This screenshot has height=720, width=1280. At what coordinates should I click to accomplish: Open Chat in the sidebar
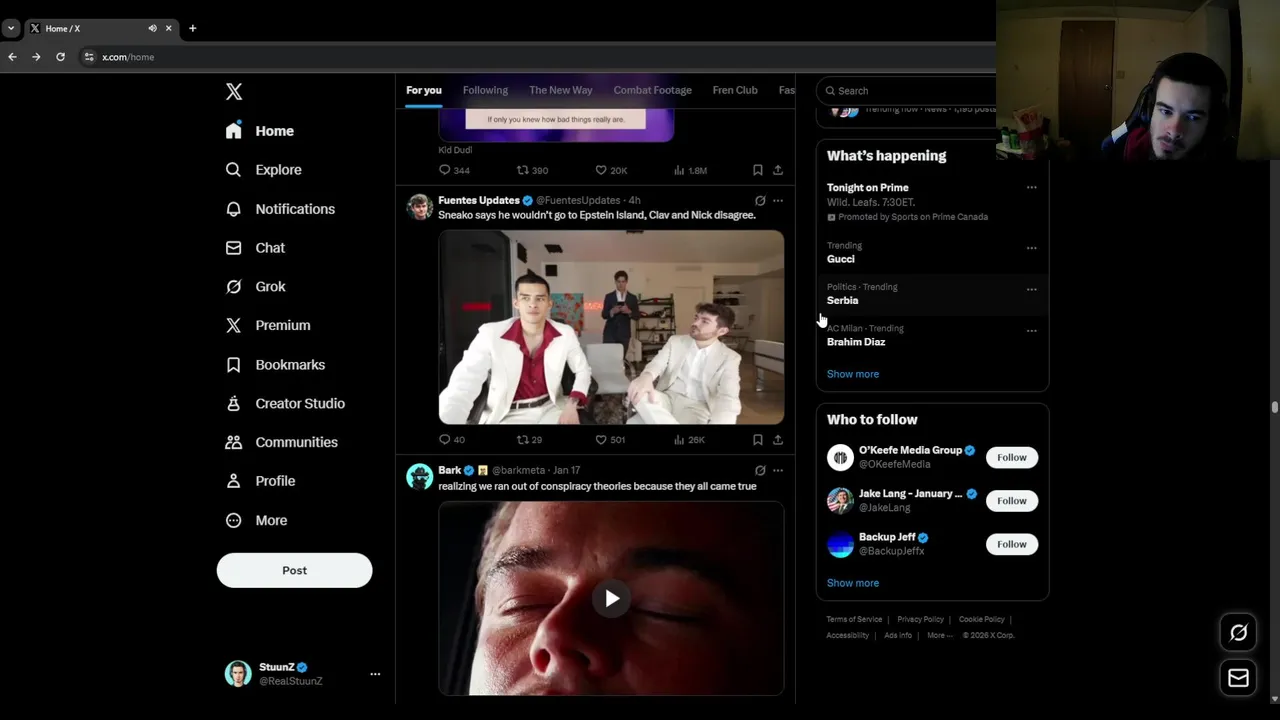tap(255, 248)
